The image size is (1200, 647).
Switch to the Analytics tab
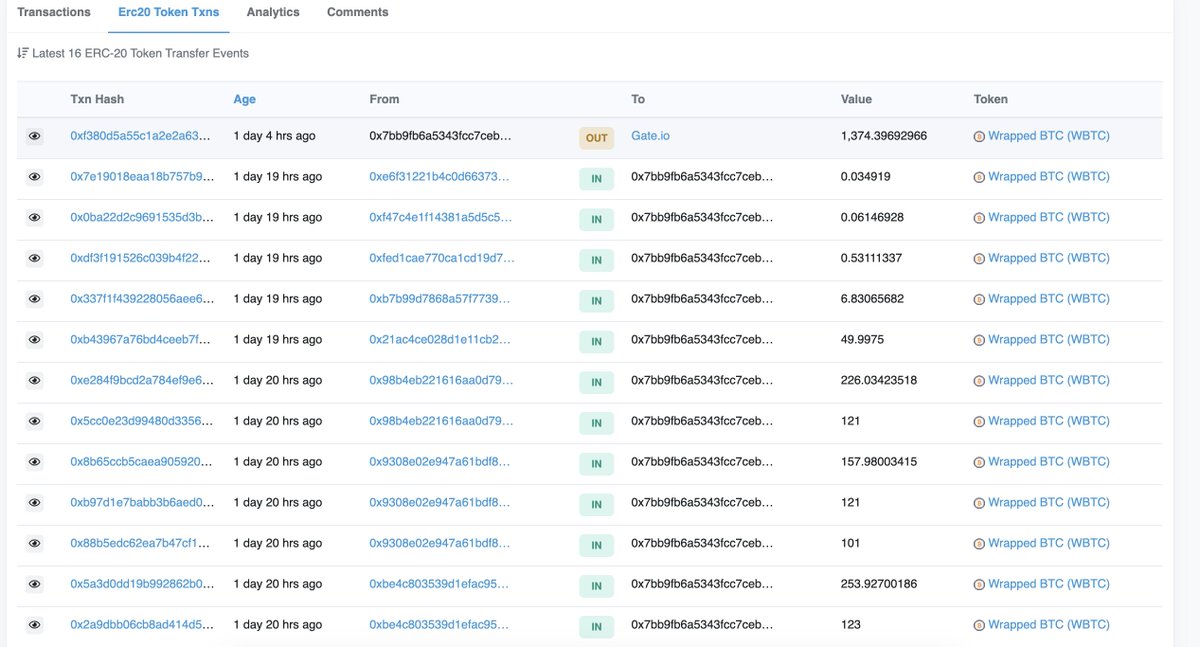point(272,12)
